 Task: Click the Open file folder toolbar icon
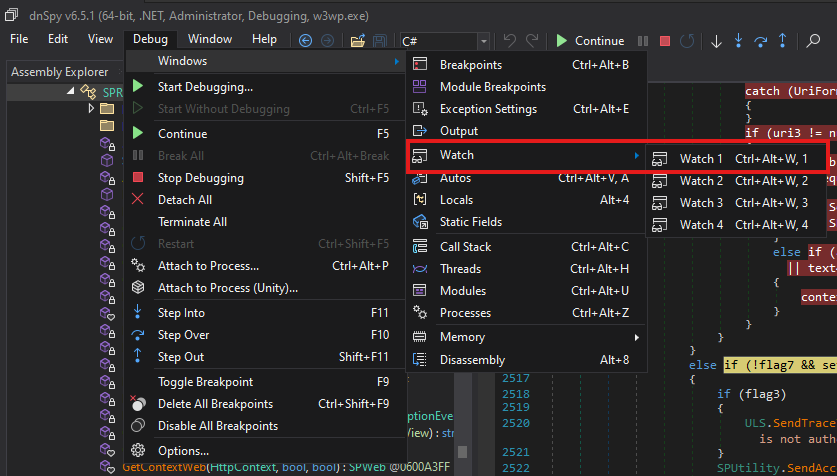click(x=358, y=41)
